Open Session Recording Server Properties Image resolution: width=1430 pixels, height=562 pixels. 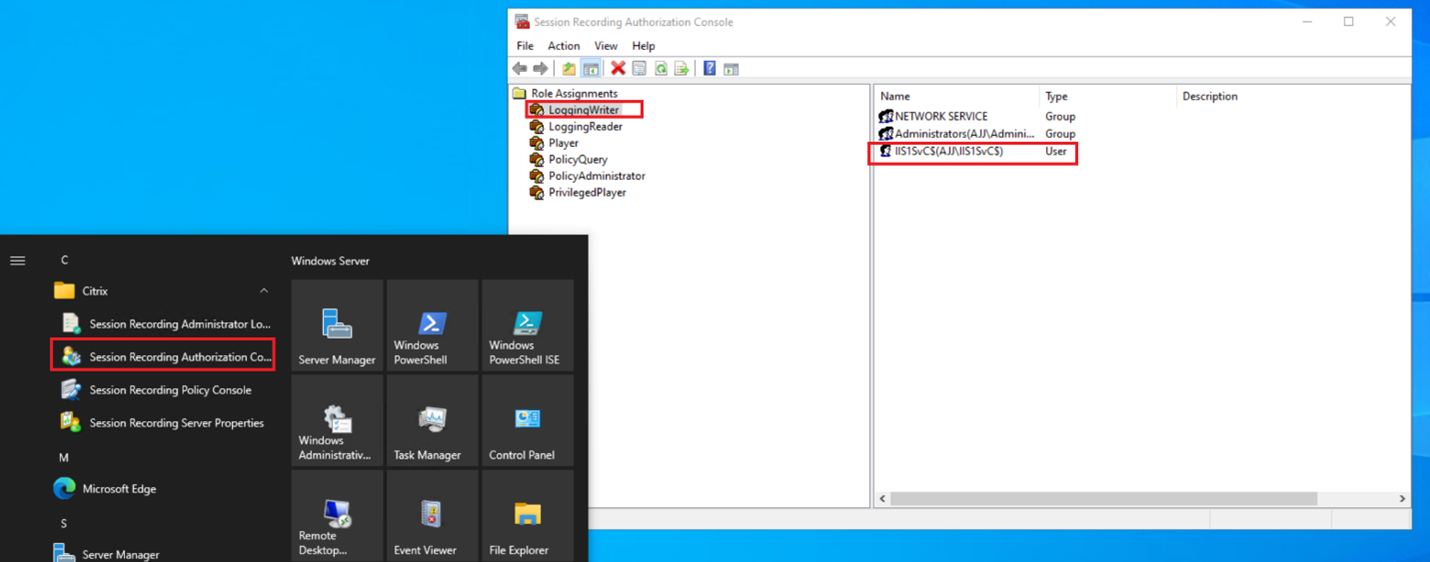point(162,423)
